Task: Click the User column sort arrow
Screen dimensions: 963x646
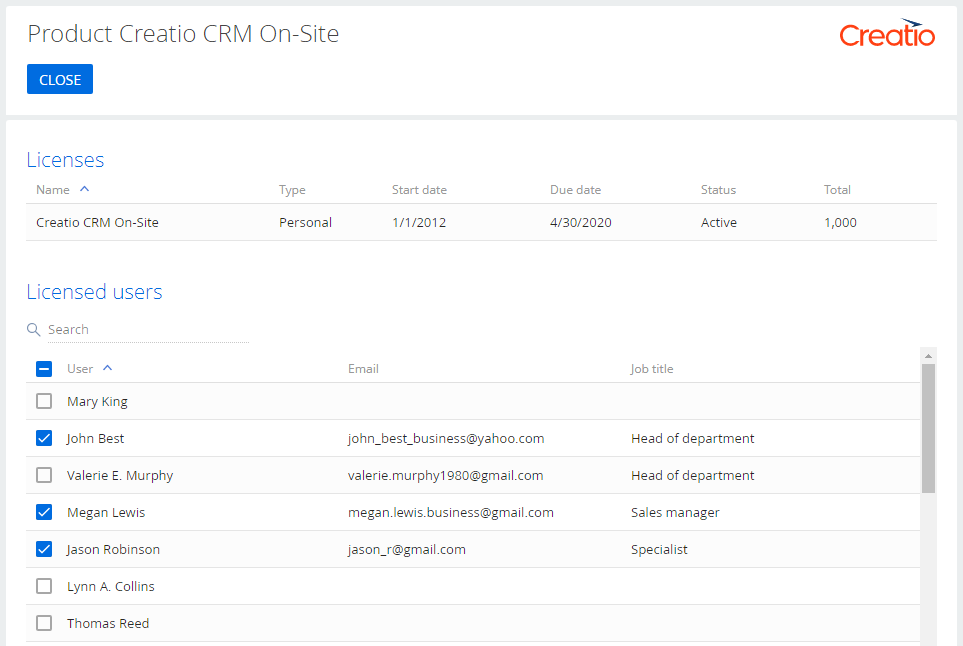Action: tap(107, 368)
